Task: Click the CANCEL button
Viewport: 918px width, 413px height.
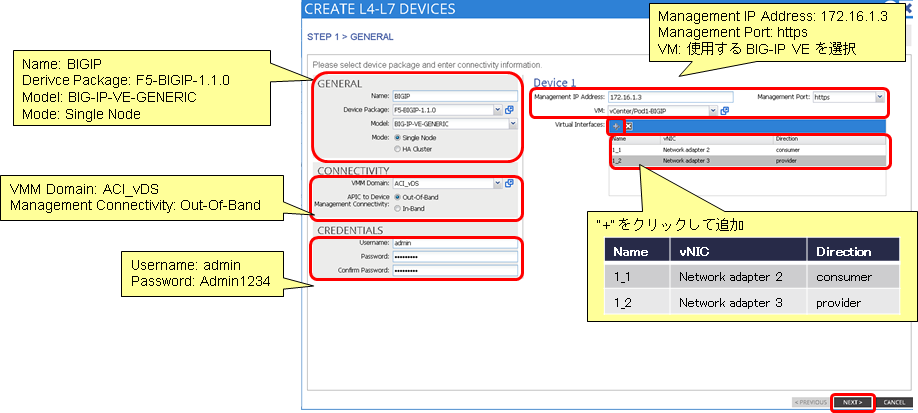Action: [894, 402]
